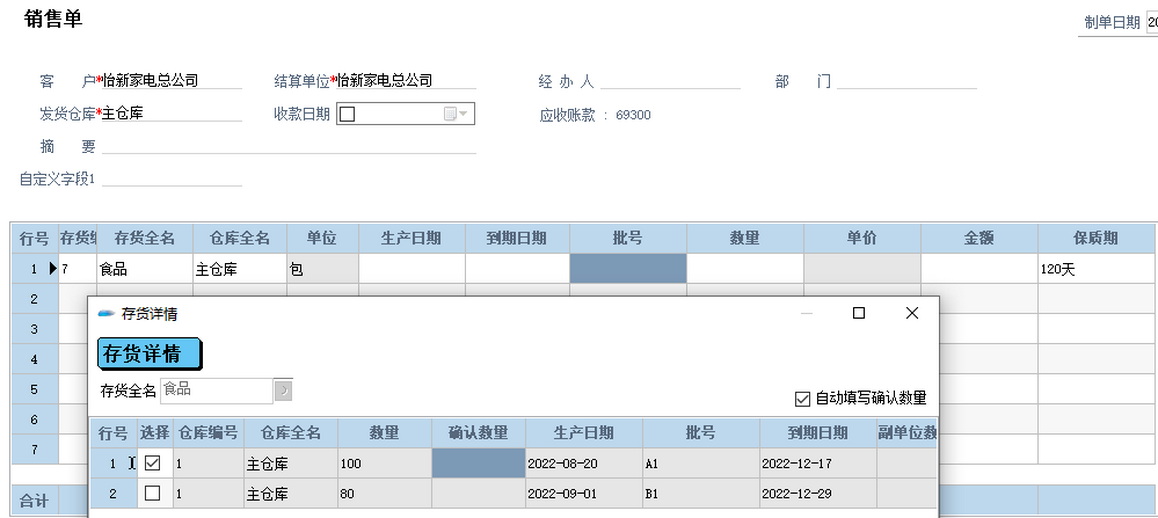Click the lookup button beside 存货全名 field

(283, 390)
